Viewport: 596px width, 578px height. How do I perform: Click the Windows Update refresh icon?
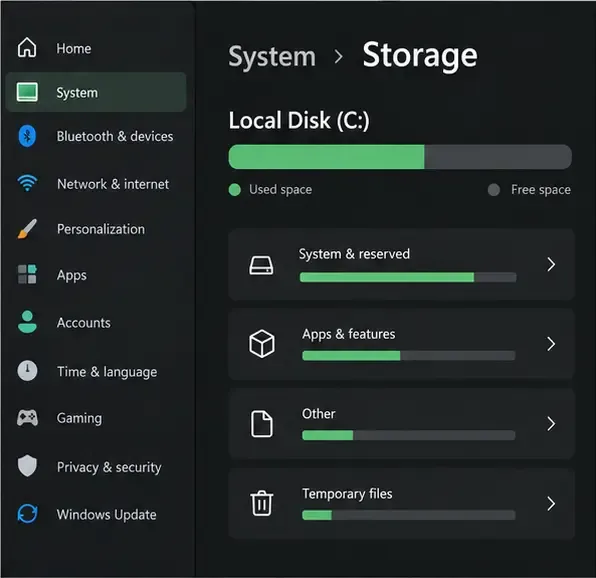27,513
